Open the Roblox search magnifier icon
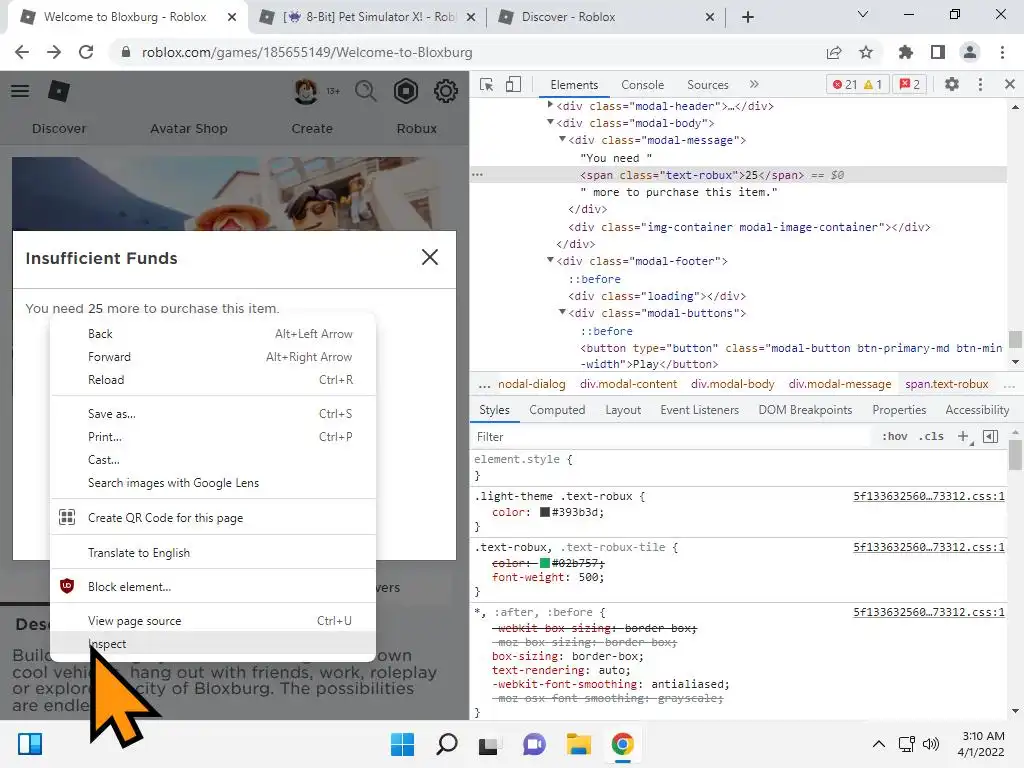The image size is (1024, 768). [366, 91]
